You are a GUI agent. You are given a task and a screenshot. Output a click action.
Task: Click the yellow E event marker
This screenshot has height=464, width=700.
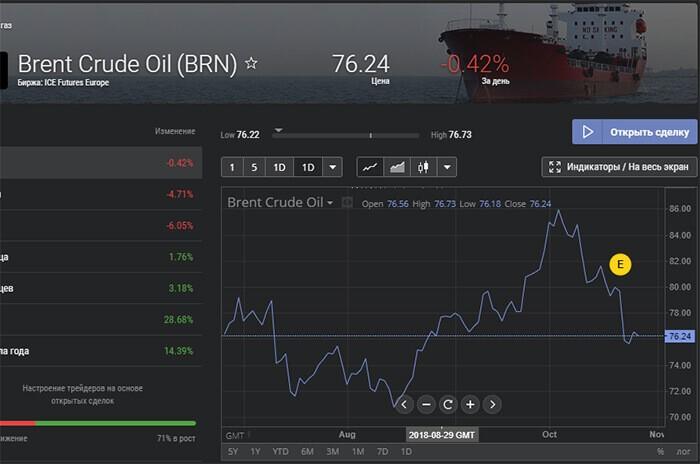coord(620,264)
